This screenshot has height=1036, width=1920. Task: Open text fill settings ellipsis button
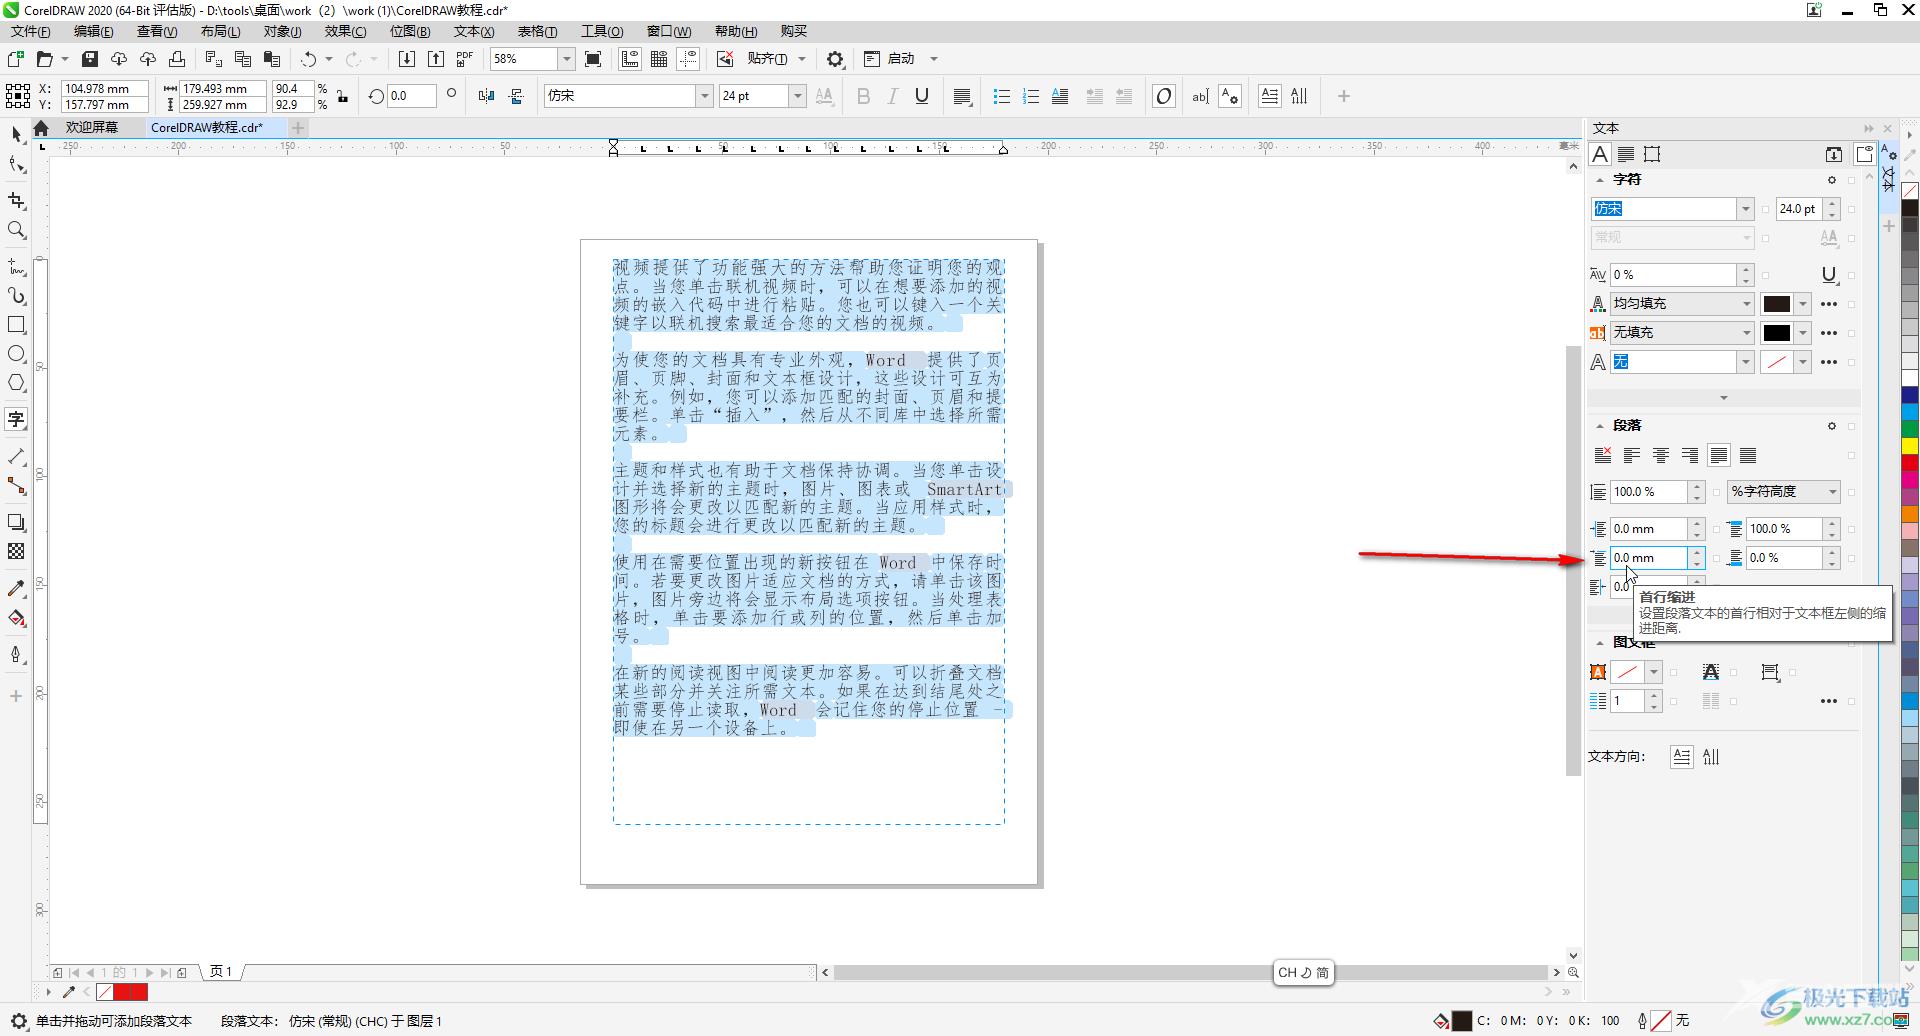coord(1829,304)
